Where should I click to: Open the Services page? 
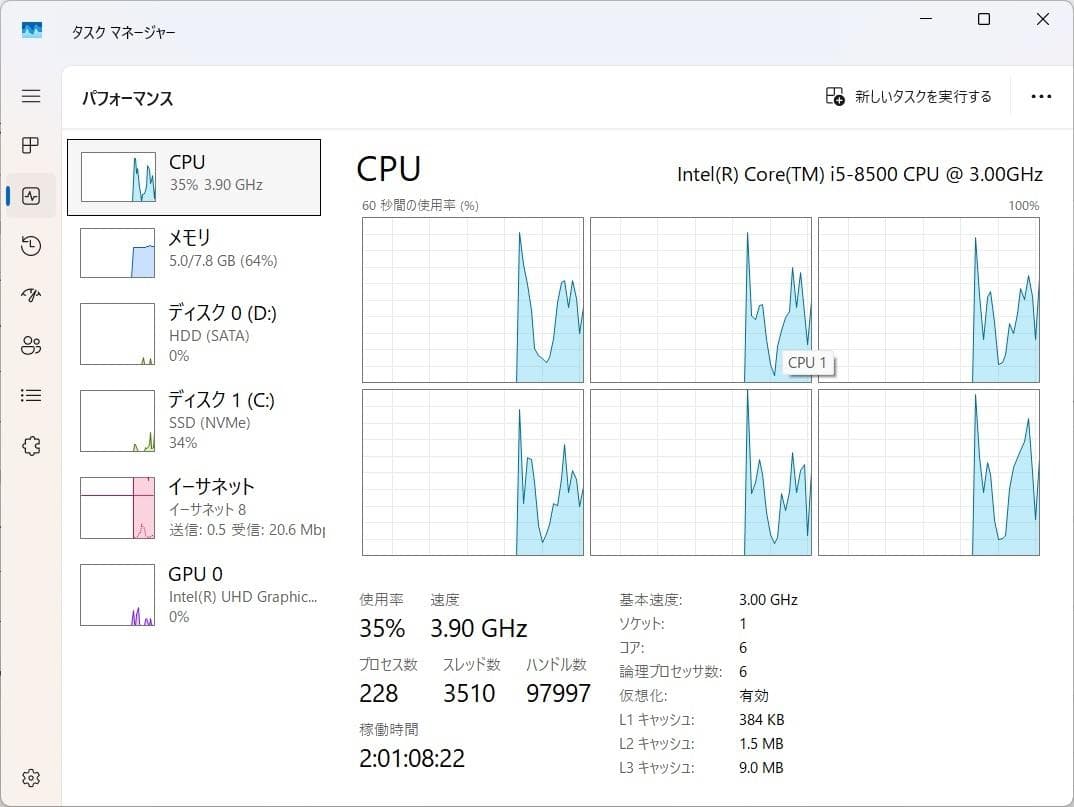30,445
